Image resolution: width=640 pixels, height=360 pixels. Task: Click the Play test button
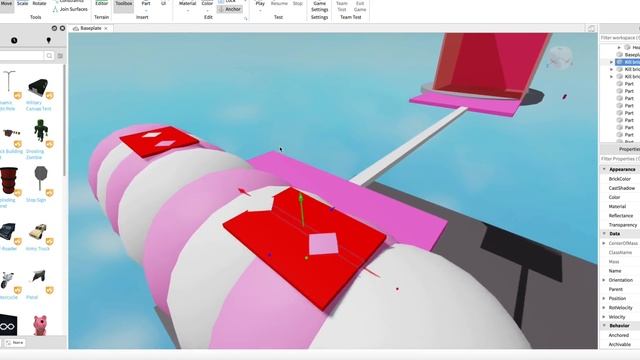coord(260,5)
